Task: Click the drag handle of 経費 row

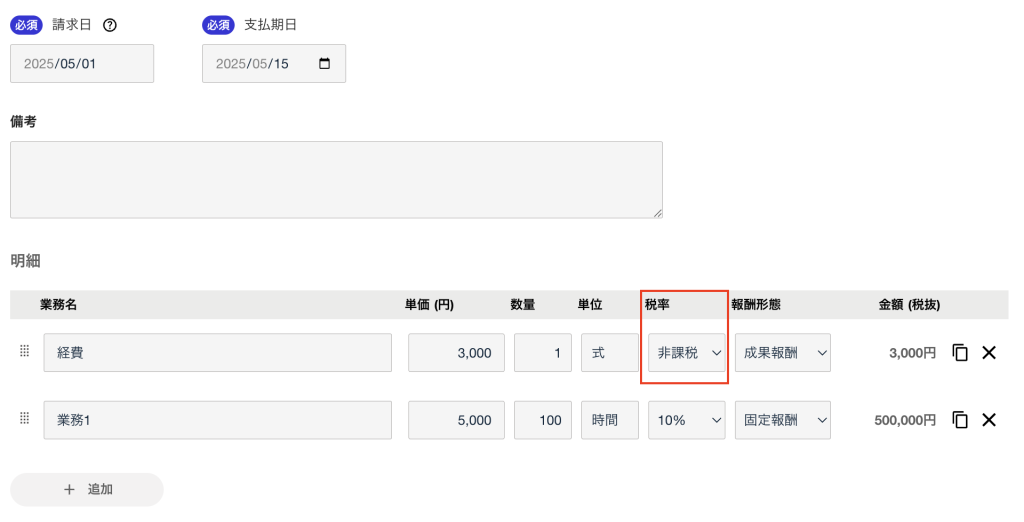Action: (25, 351)
